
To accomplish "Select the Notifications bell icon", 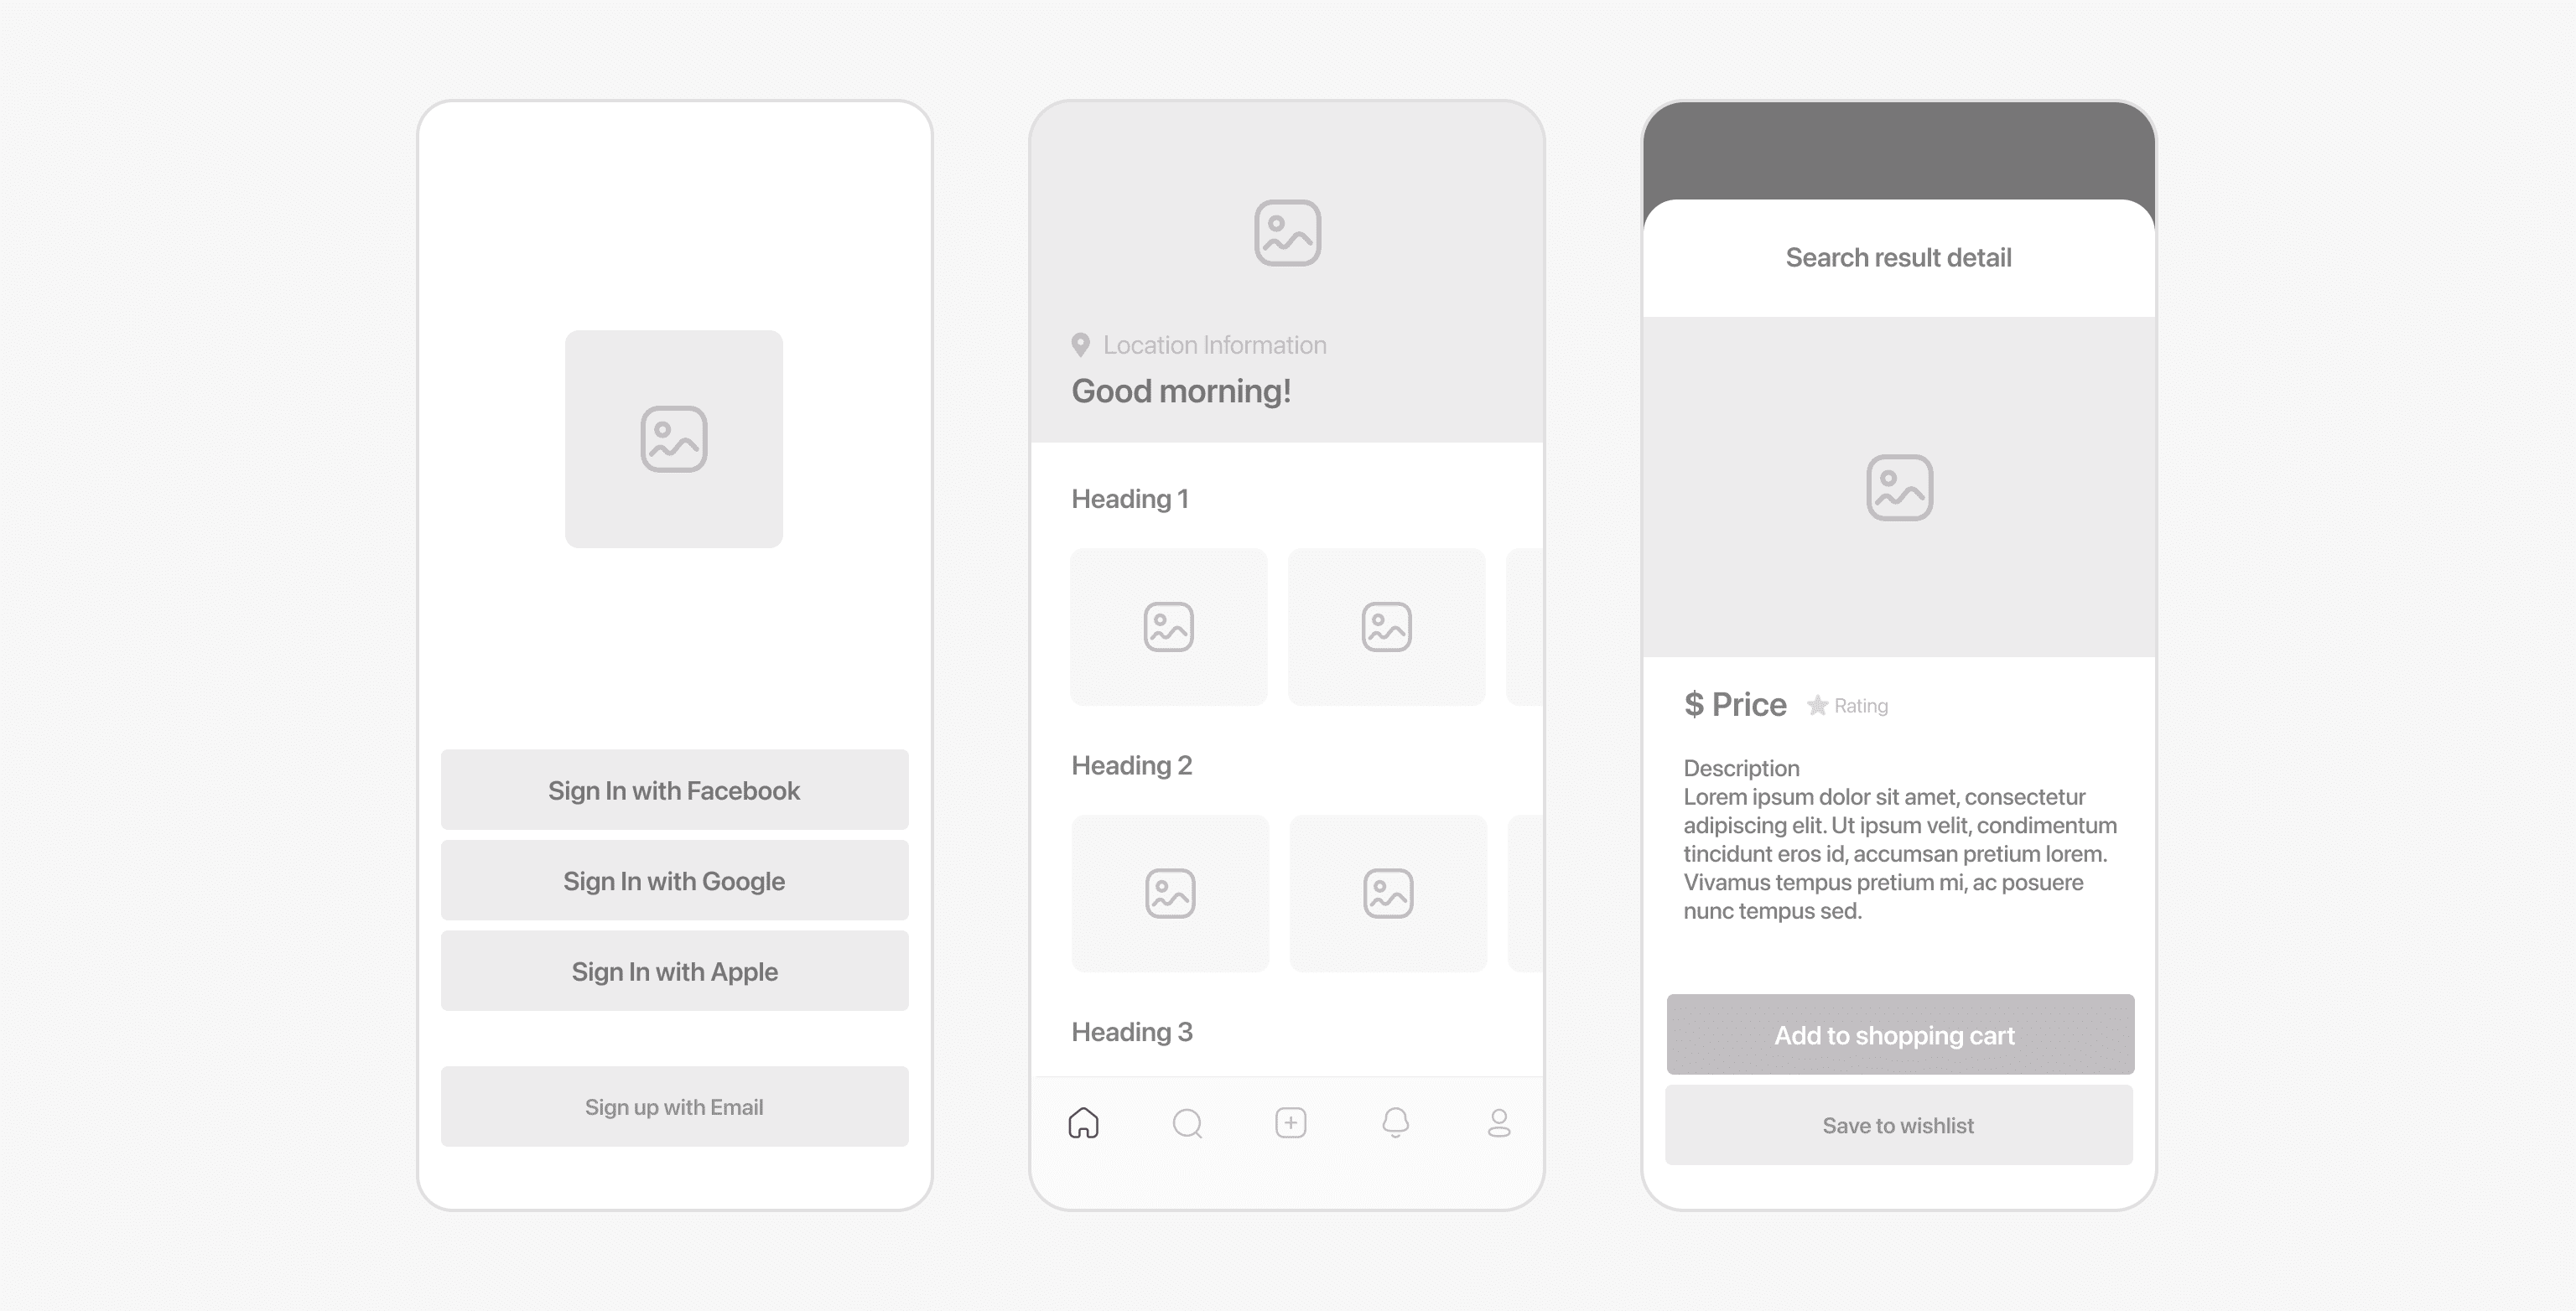I will (1394, 1122).
